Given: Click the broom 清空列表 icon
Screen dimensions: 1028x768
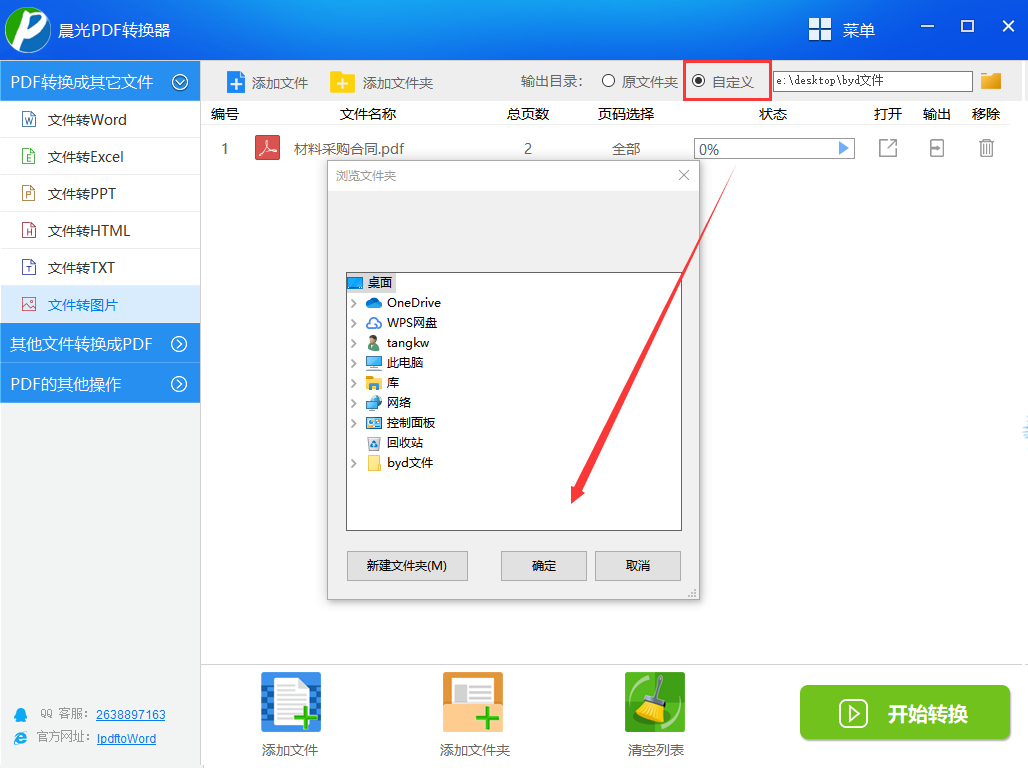Looking at the screenshot, I should (654, 702).
